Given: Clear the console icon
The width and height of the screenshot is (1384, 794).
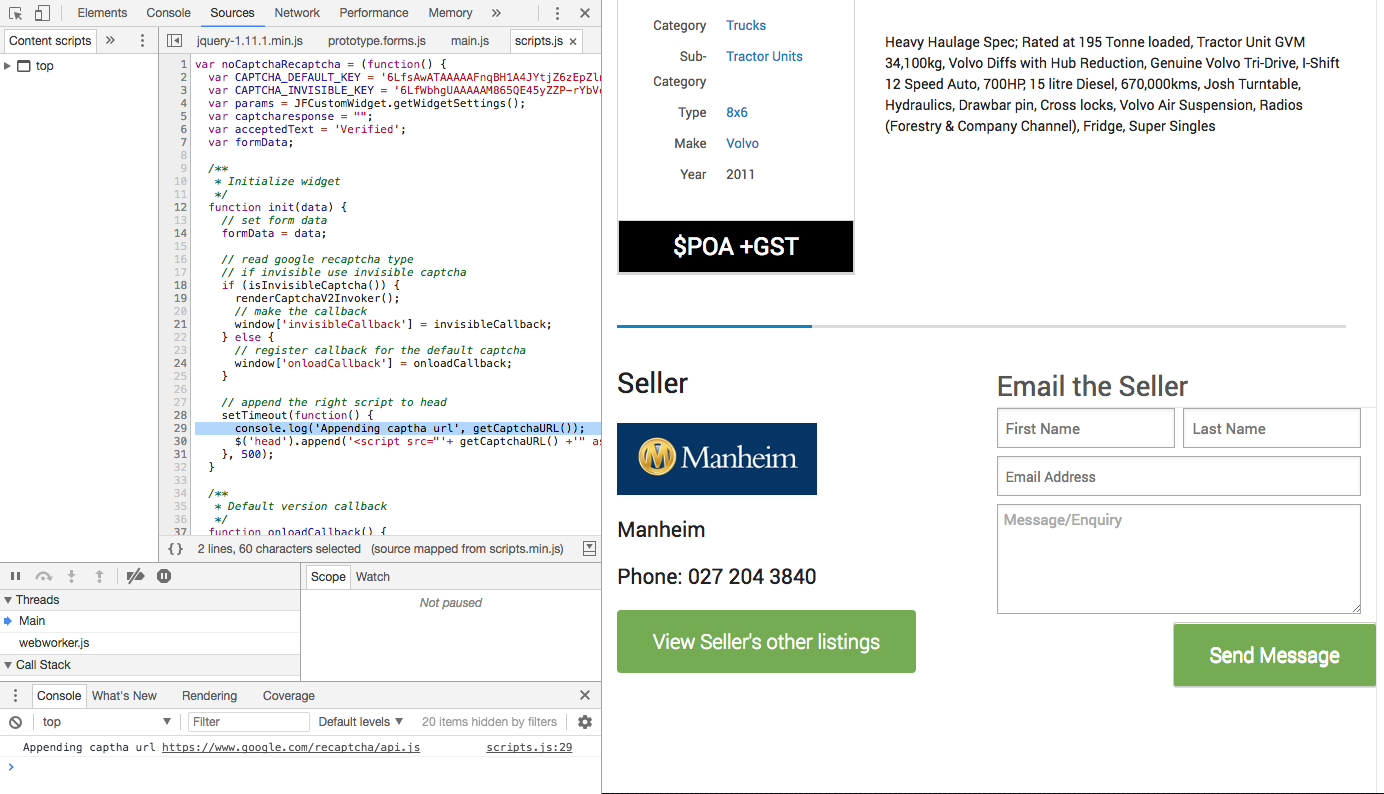Looking at the screenshot, I should (x=15, y=722).
